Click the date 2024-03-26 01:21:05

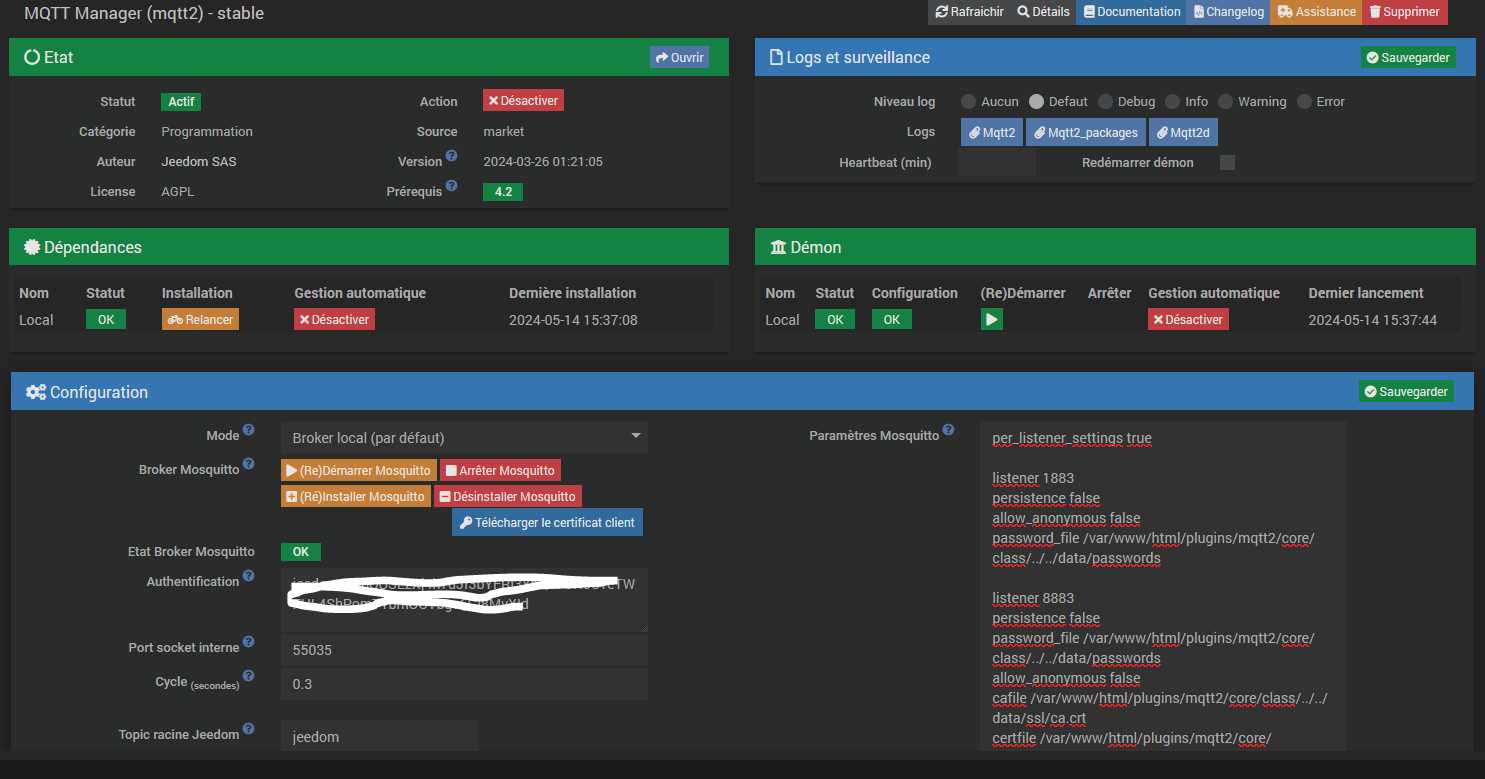(543, 161)
